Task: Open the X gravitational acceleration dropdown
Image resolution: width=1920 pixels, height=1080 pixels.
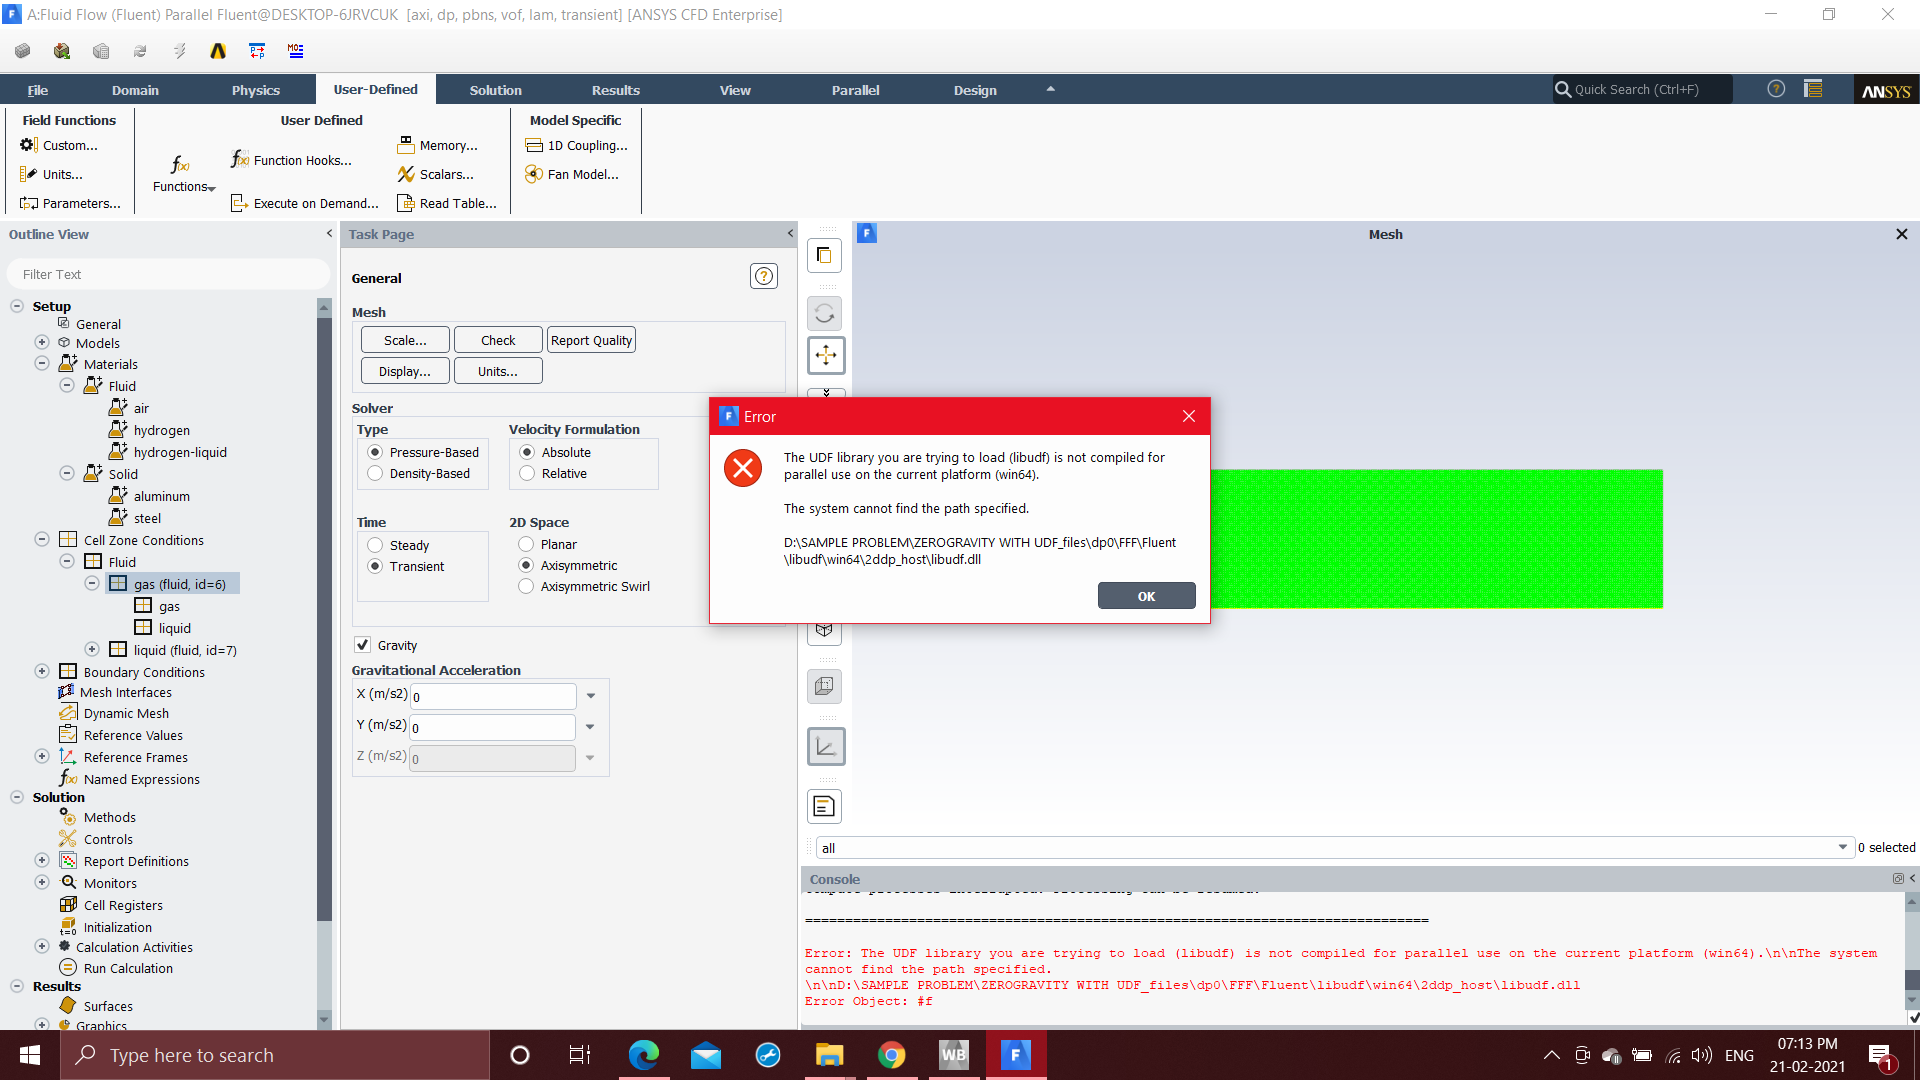Action: (x=589, y=695)
